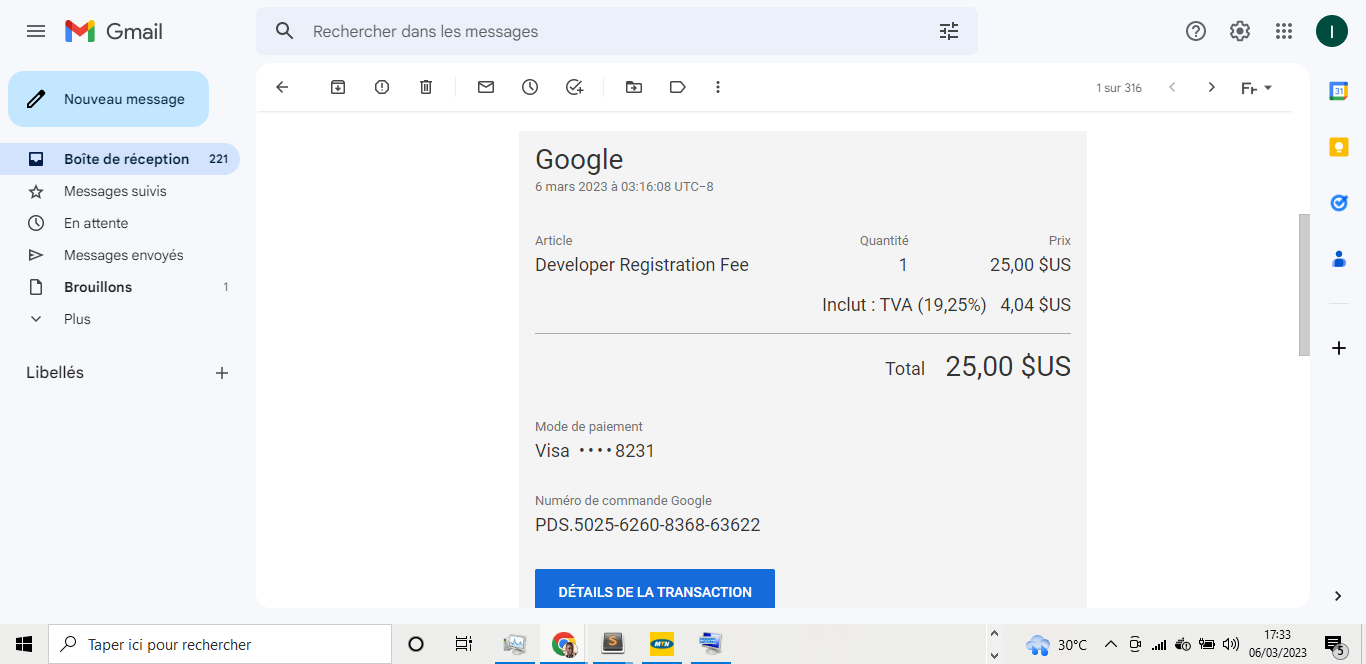Expand the Plus section
Viewport: 1366px width, 664px height.
pyautogui.click(x=120, y=319)
